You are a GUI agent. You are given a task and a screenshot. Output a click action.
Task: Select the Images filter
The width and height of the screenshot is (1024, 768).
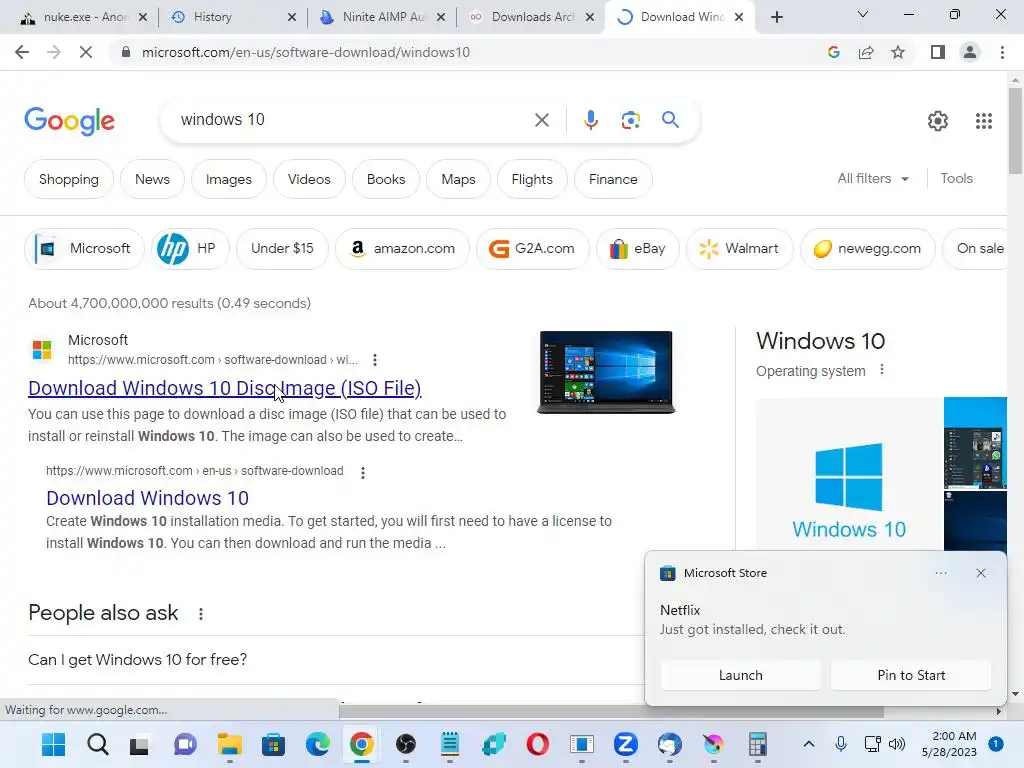[229, 180]
